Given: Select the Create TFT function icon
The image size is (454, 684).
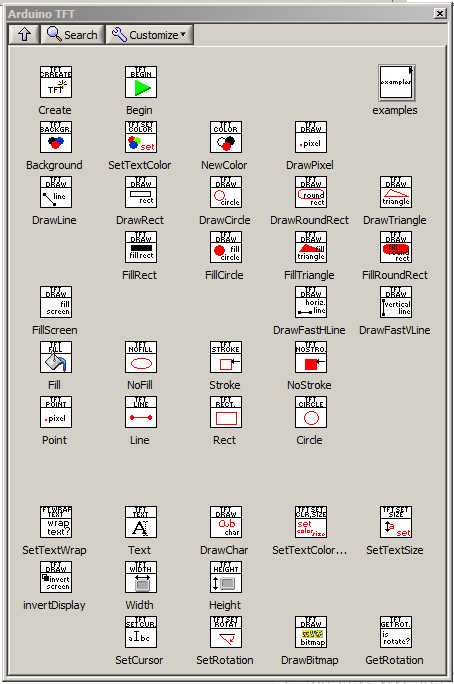Looking at the screenshot, I should (x=56, y=82).
